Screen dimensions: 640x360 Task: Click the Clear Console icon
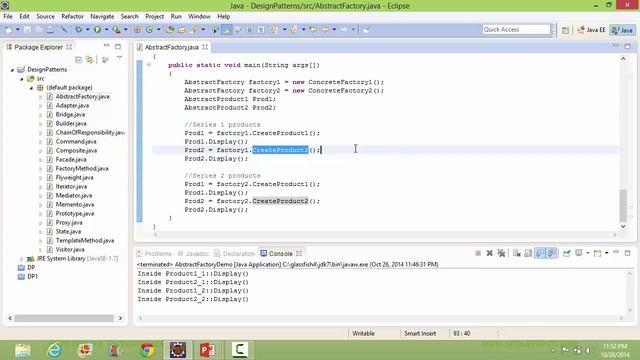pos(516,253)
